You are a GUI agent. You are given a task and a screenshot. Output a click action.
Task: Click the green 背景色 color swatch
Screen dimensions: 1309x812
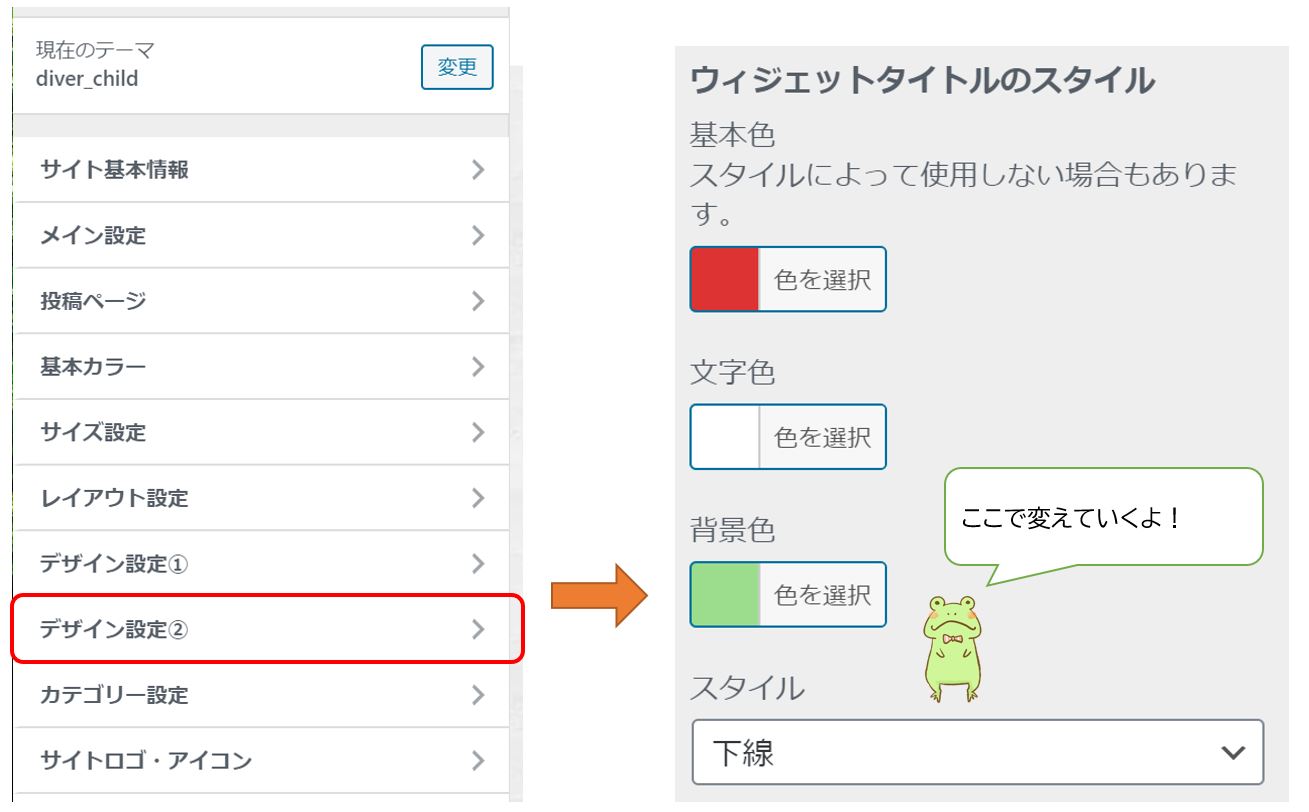pos(725,595)
